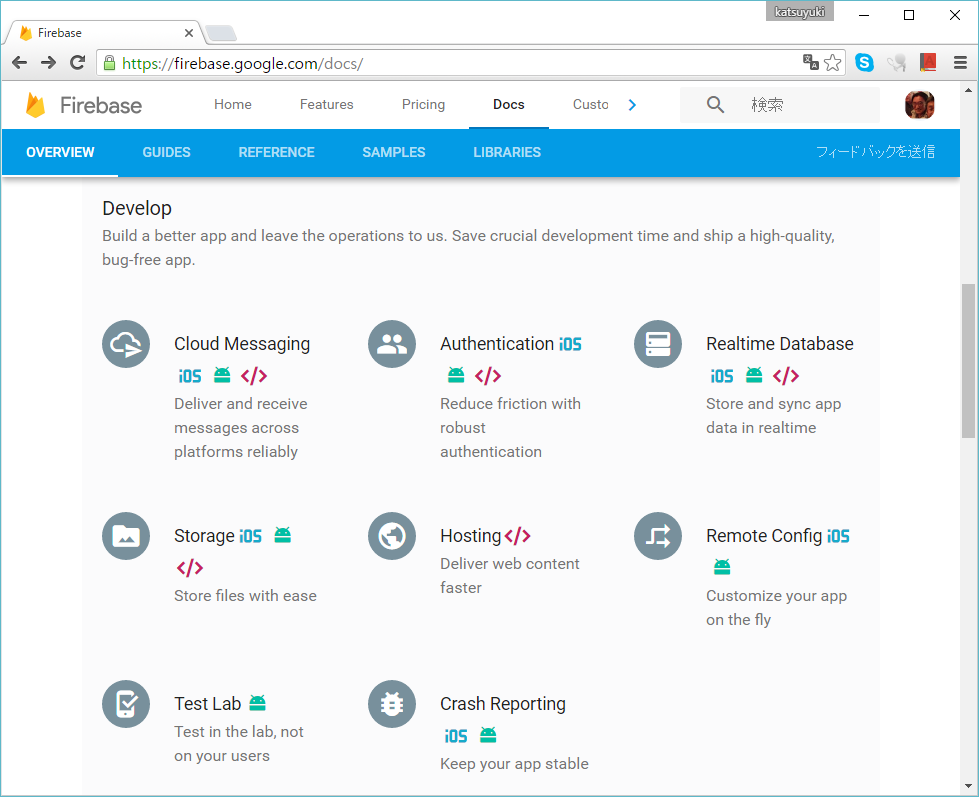Open the Home nav item
The height and width of the screenshot is (797, 979).
(233, 104)
